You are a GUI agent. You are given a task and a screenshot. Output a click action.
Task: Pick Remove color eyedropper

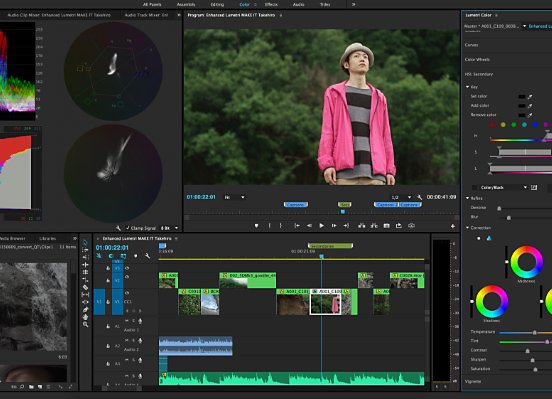[530, 115]
